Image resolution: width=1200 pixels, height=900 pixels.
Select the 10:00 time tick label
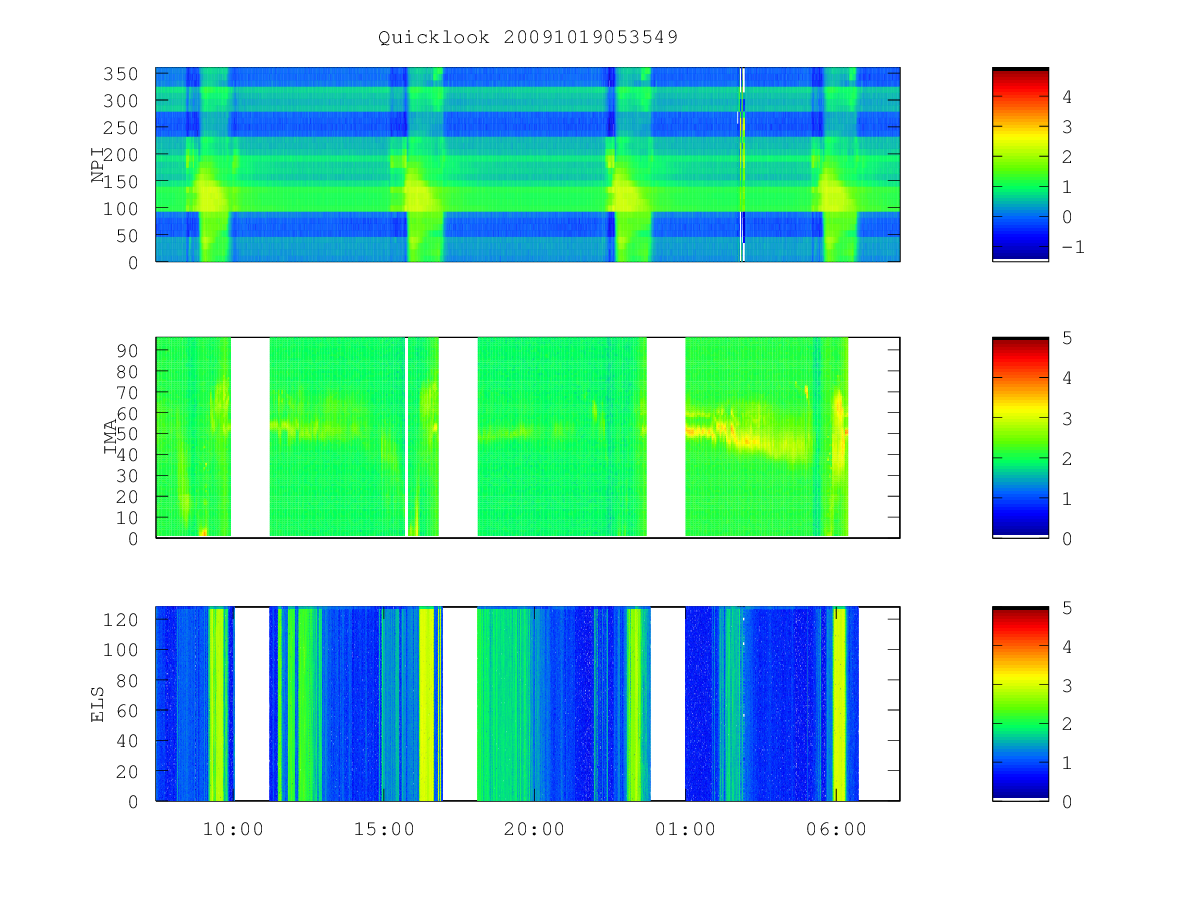(x=233, y=829)
